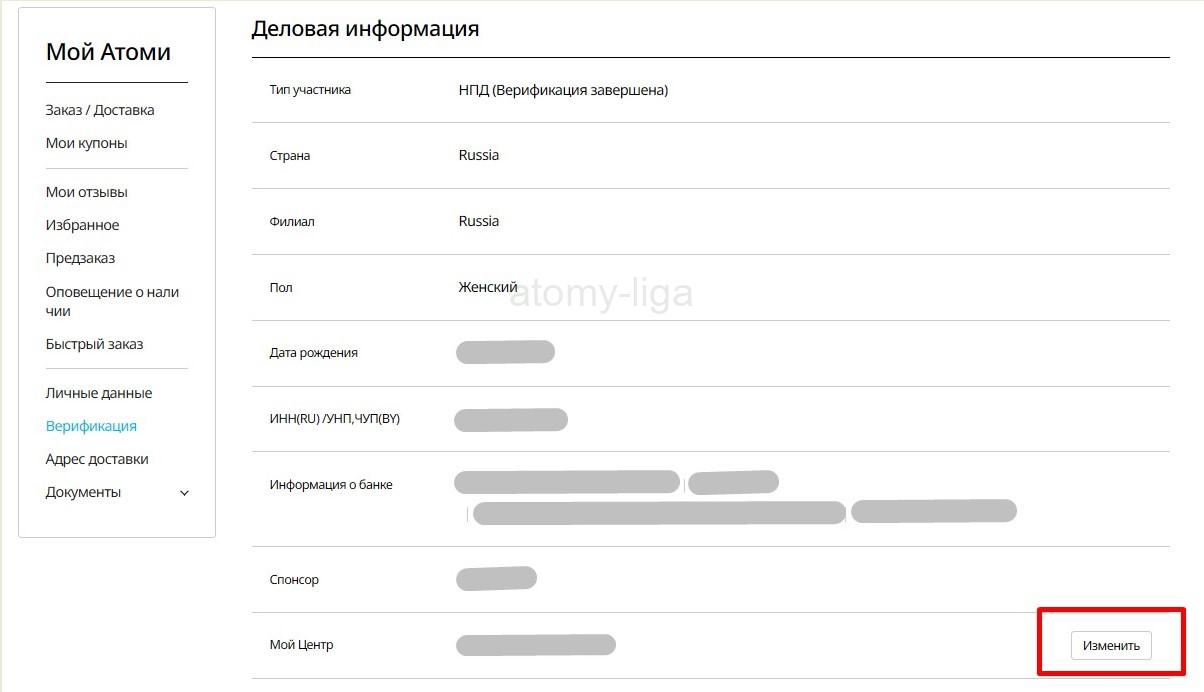Open Заказ / Доставка page

[100, 110]
